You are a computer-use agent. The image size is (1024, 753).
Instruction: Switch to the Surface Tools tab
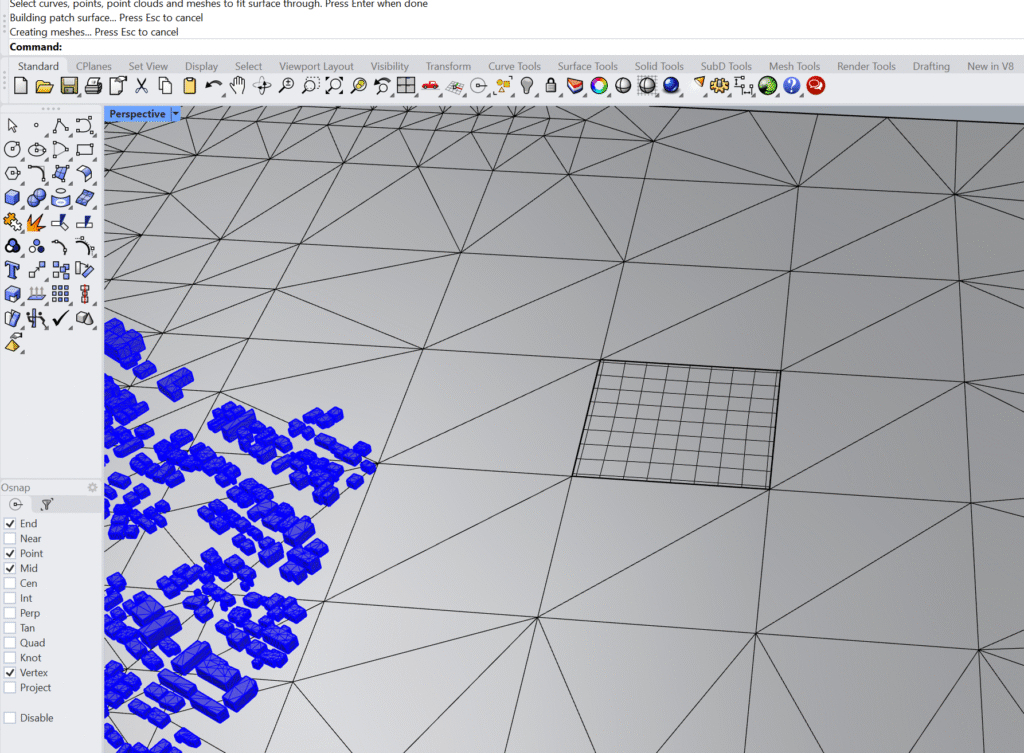click(x=587, y=66)
